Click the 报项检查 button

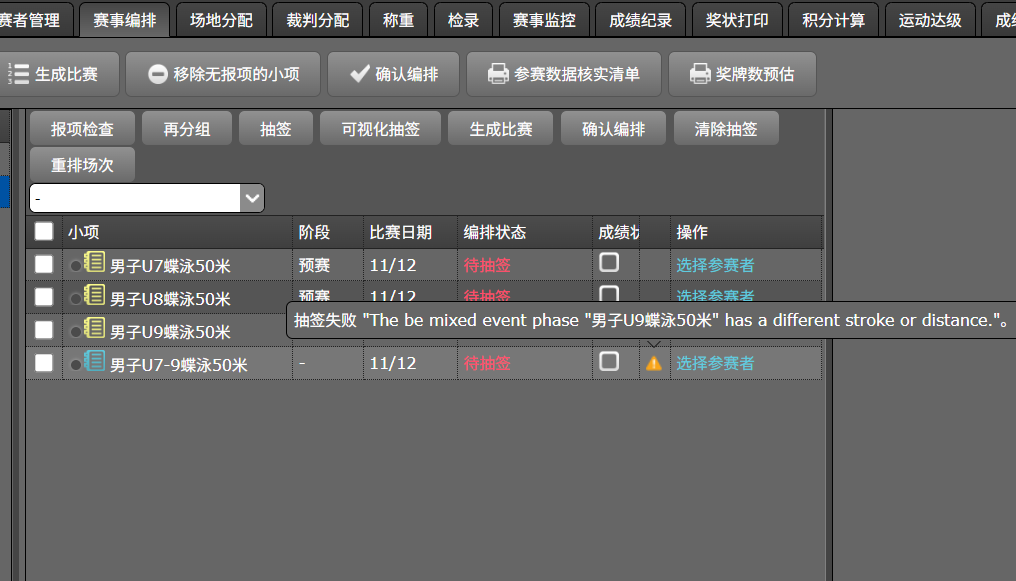pyautogui.click(x=80, y=128)
